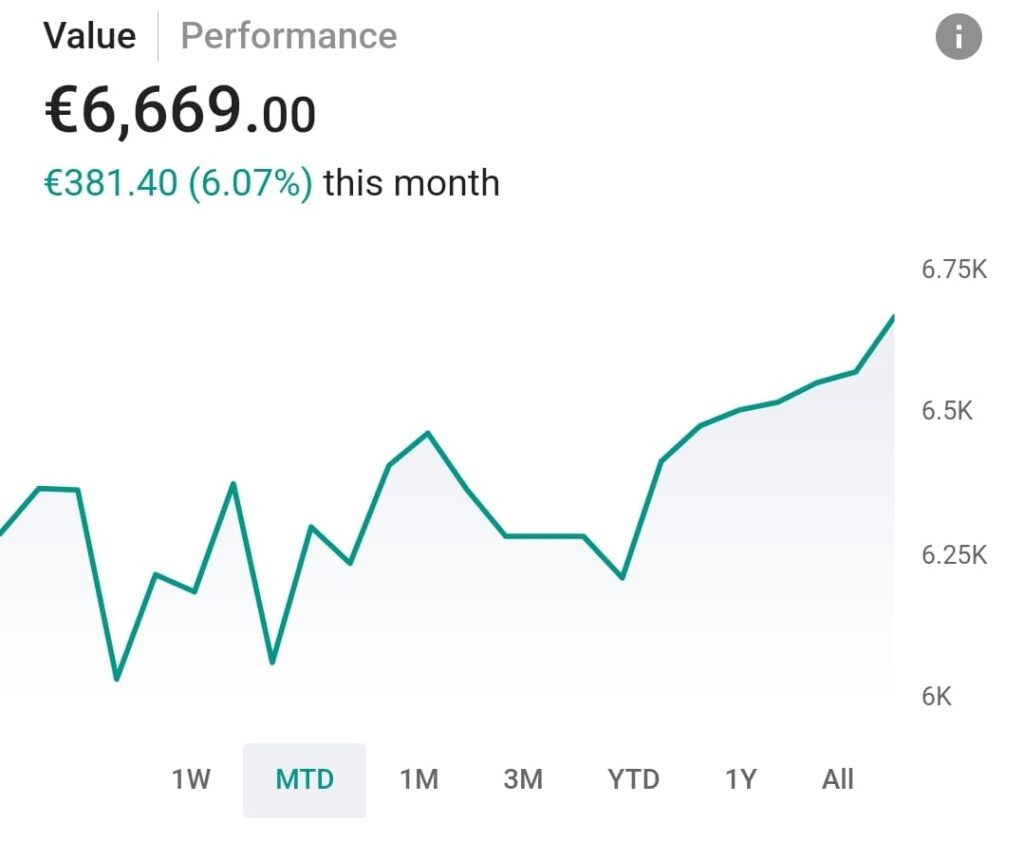Choose the 3M chart period

[523, 779]
